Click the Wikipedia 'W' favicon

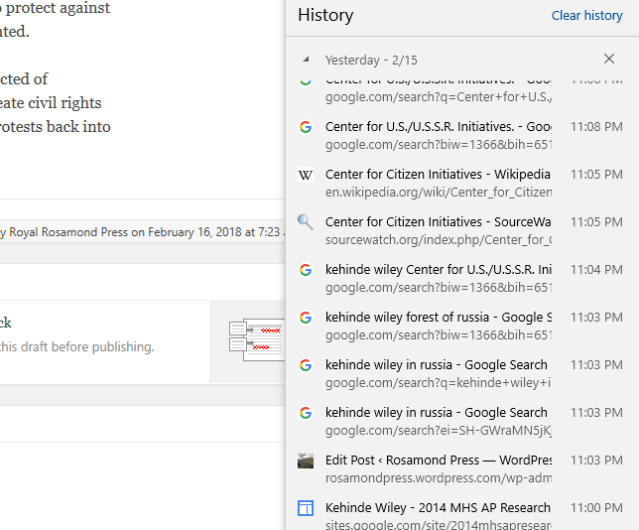(306, 175)
